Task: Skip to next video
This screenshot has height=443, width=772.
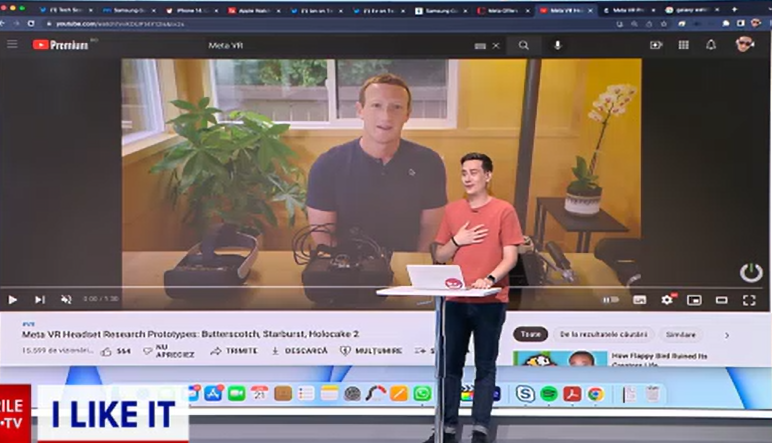Action: tap(40, 299)
